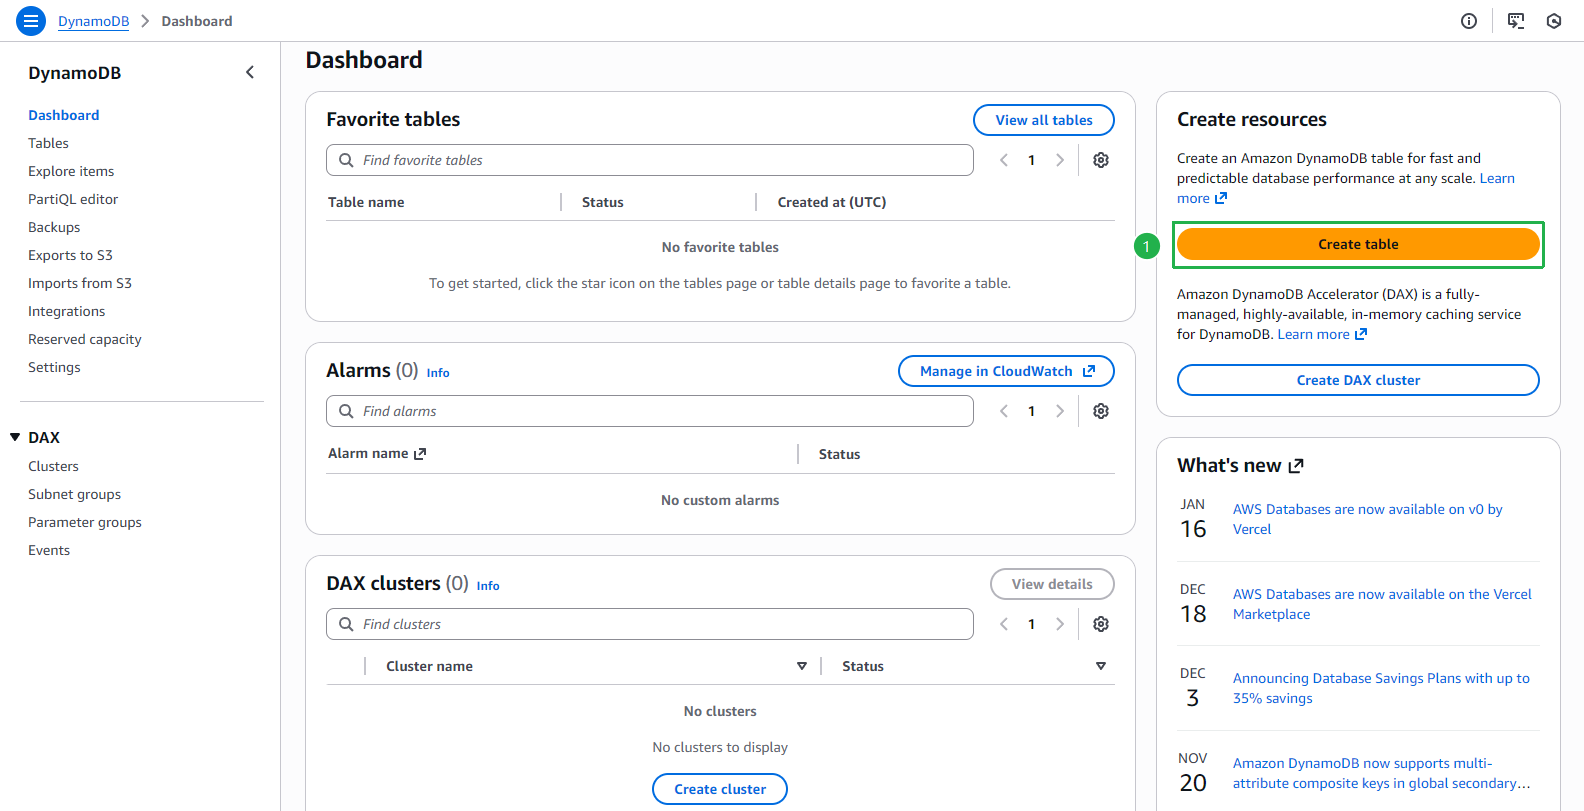
Task: Open Backups in the sidebar
Action: [54, 227]
